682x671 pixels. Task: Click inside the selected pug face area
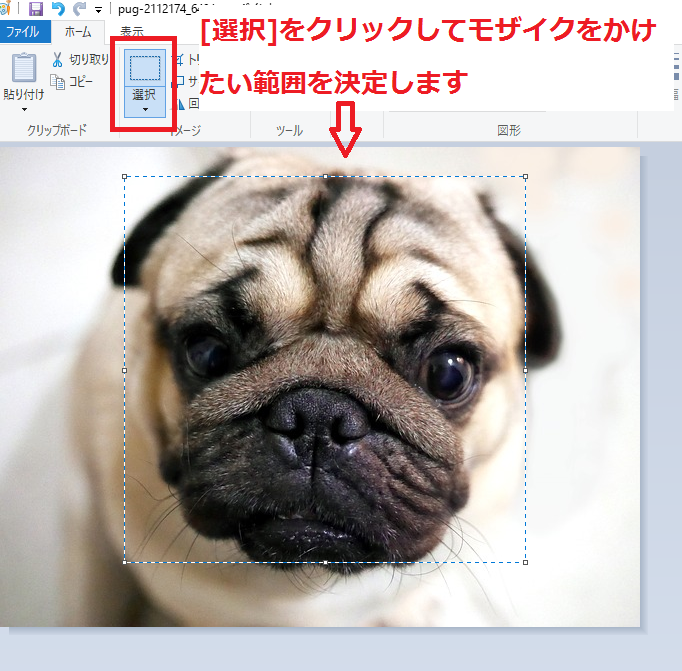coord(325,370)
